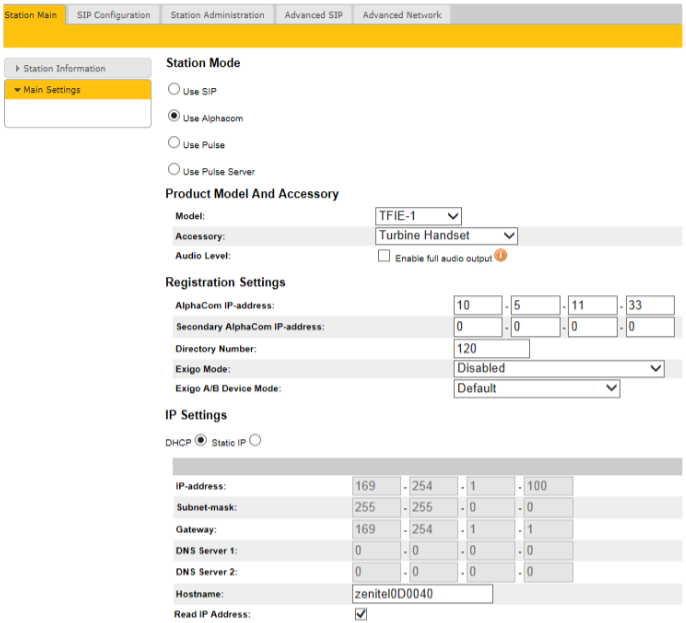Open the Model dropdown showing TFIE-1
The image size is (686, 623).
(x=418, y=215)
